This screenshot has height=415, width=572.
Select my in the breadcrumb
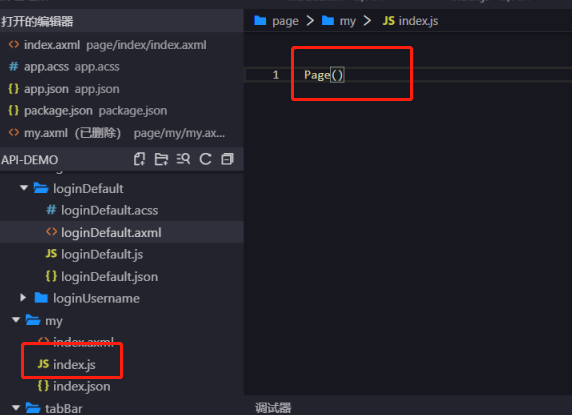[347, 21]
